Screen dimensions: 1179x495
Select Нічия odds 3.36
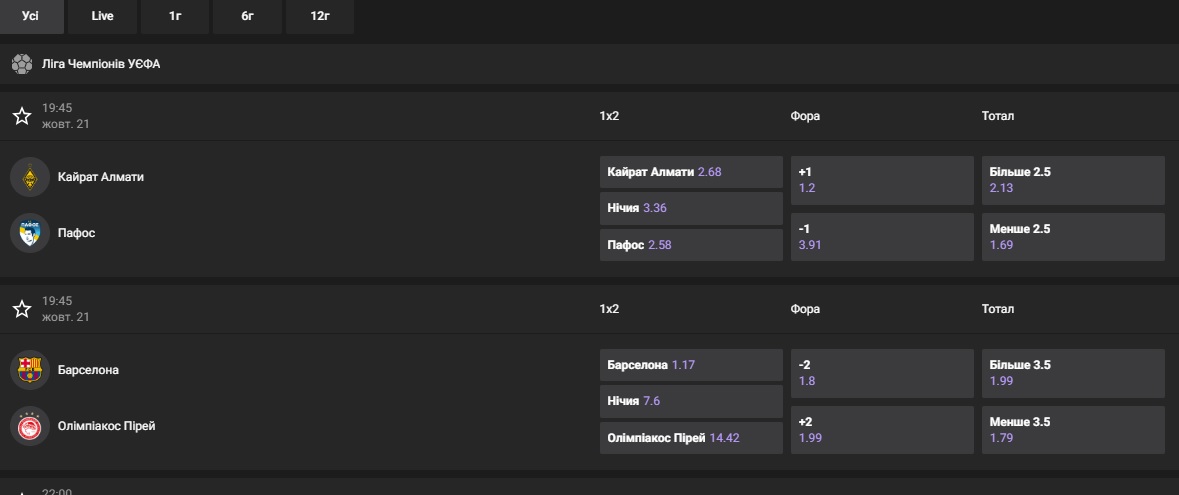click(690, 208)
